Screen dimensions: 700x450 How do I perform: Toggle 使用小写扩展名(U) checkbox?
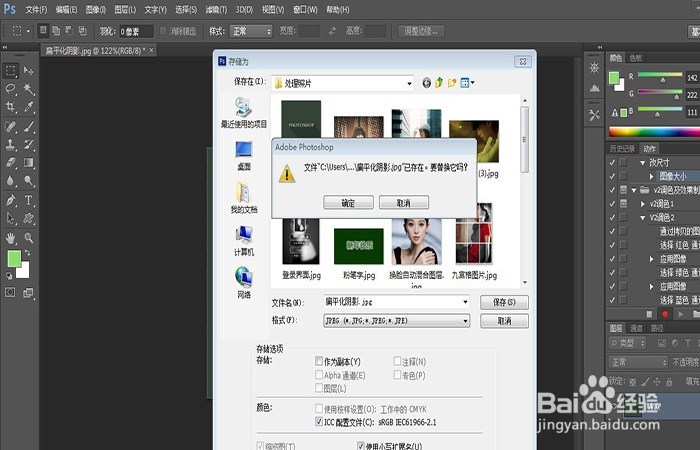pos(361,446)
